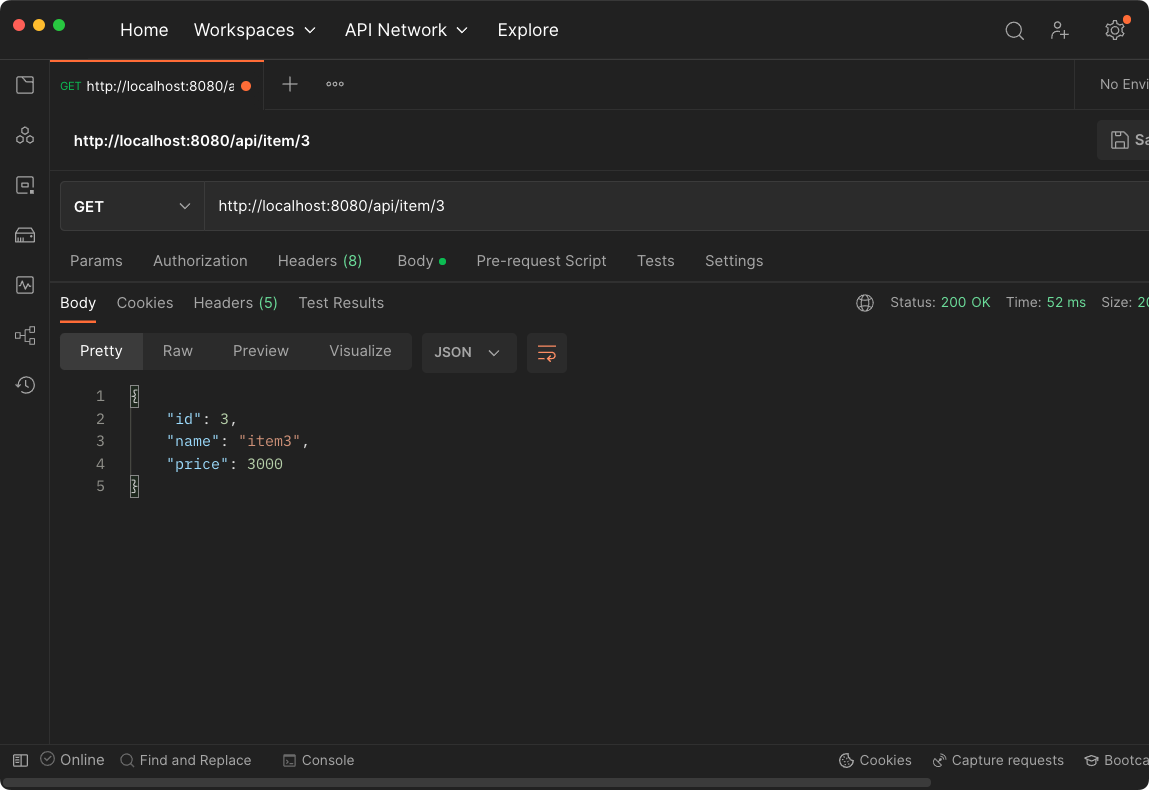Open the GET method dropdown
Viewport: 1149px width, 790px height.
132,207
